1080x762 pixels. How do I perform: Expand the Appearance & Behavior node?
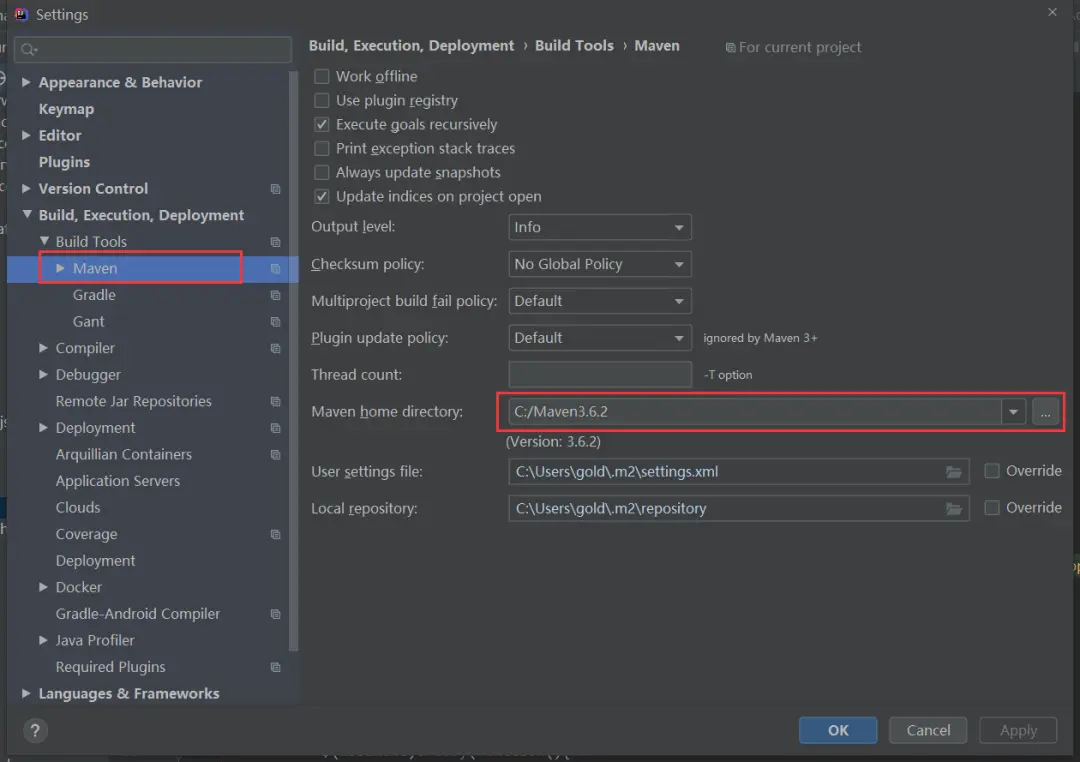[26, 82]
